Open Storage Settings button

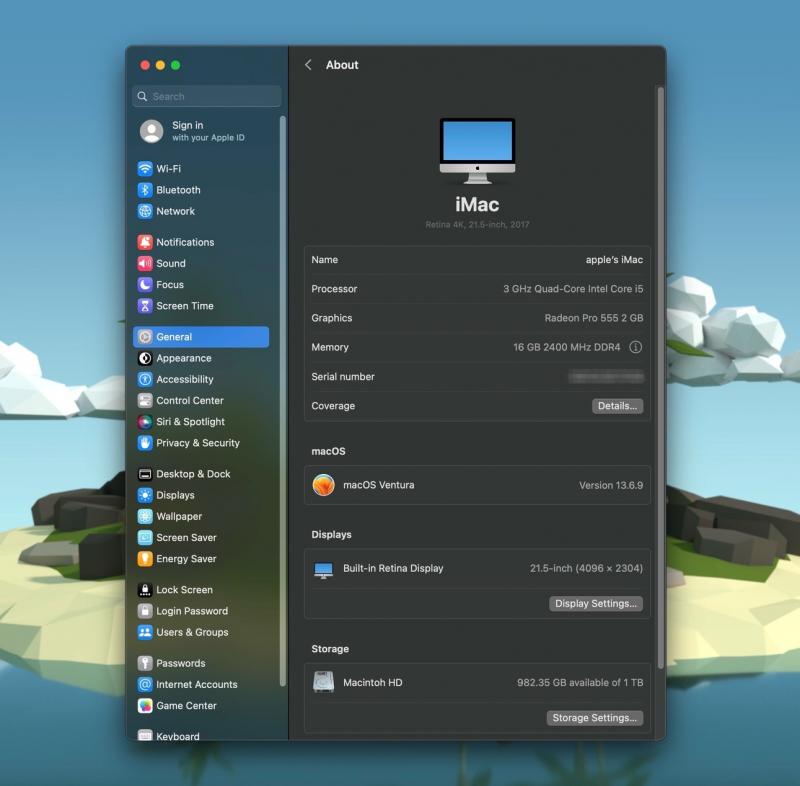(x=594, y=718)
